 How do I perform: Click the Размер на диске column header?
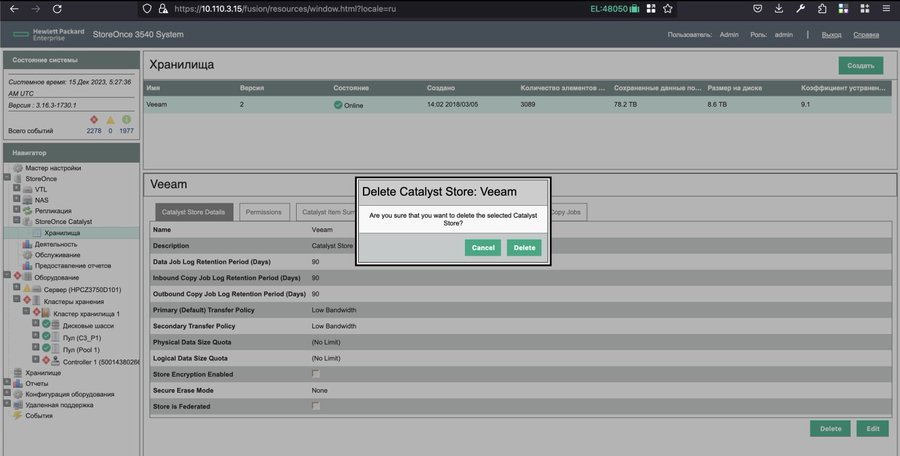735,88
